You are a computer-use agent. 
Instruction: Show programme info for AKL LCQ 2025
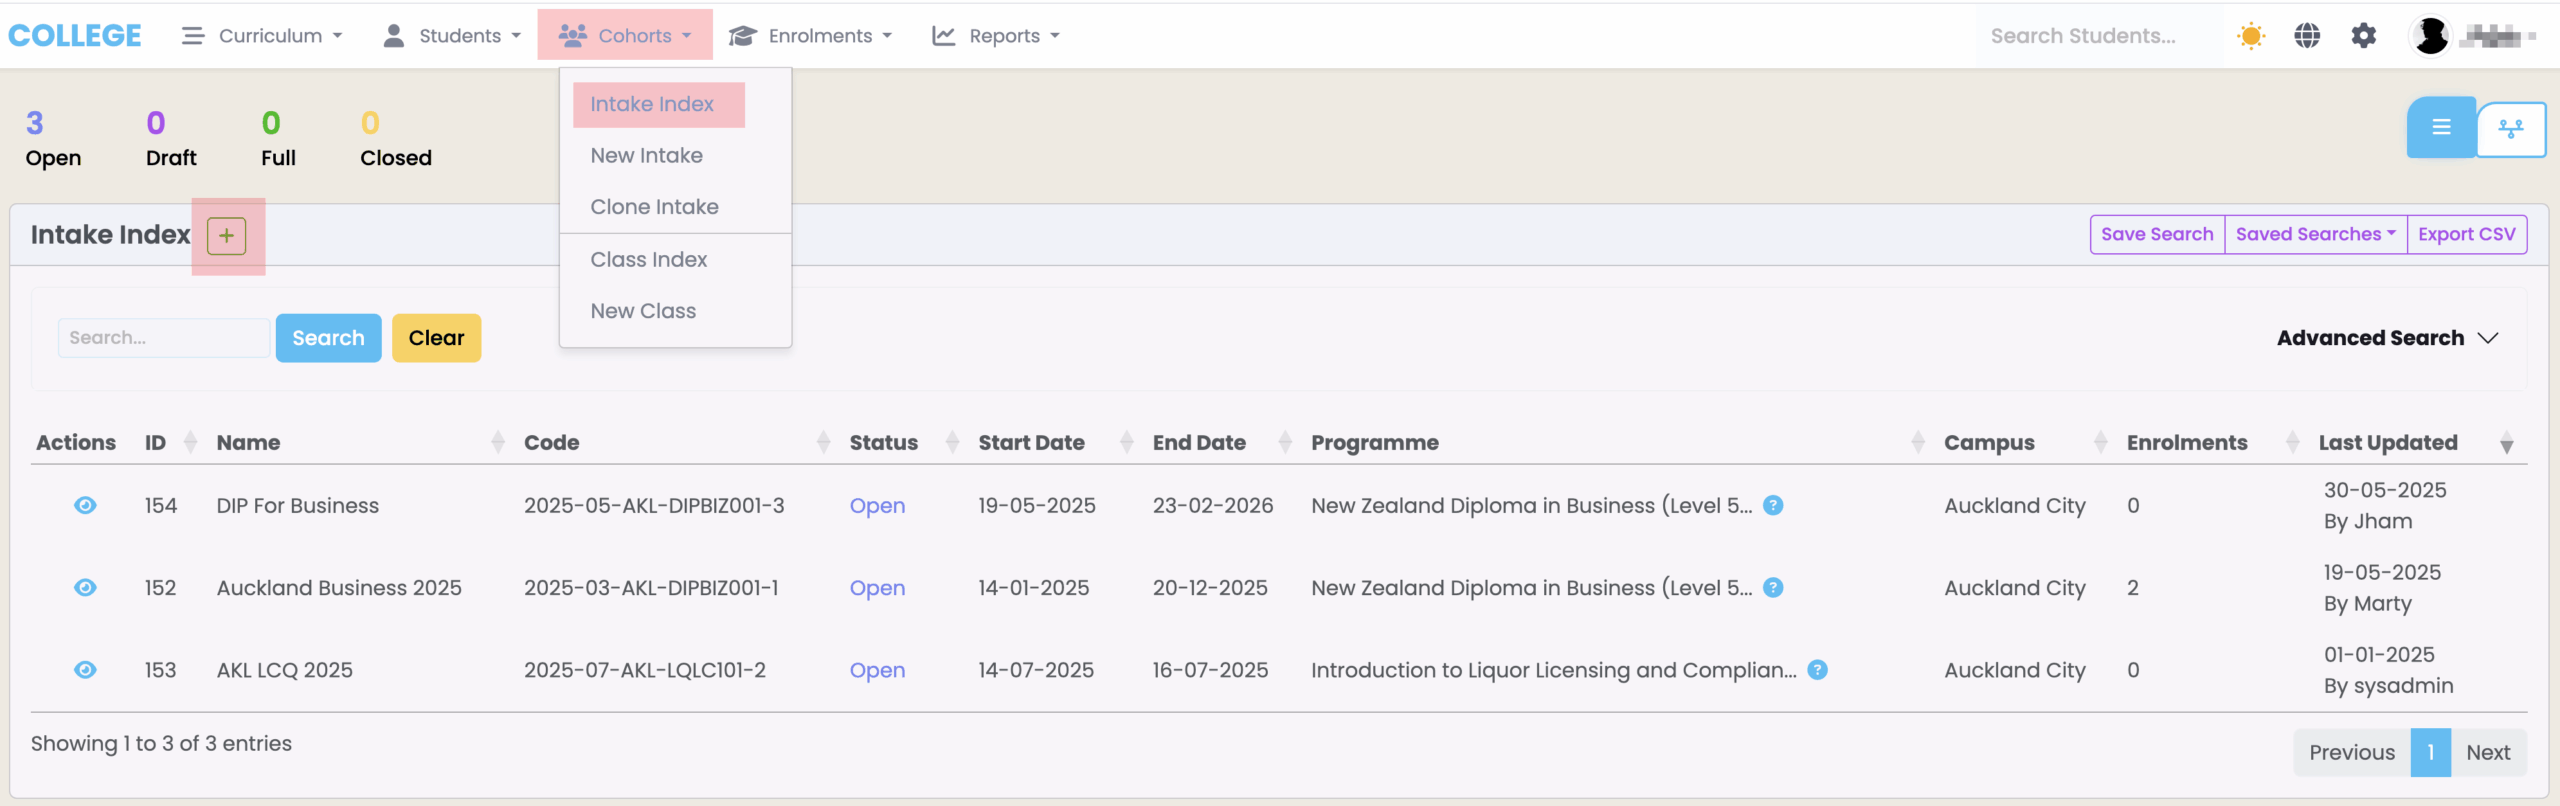1818,670
